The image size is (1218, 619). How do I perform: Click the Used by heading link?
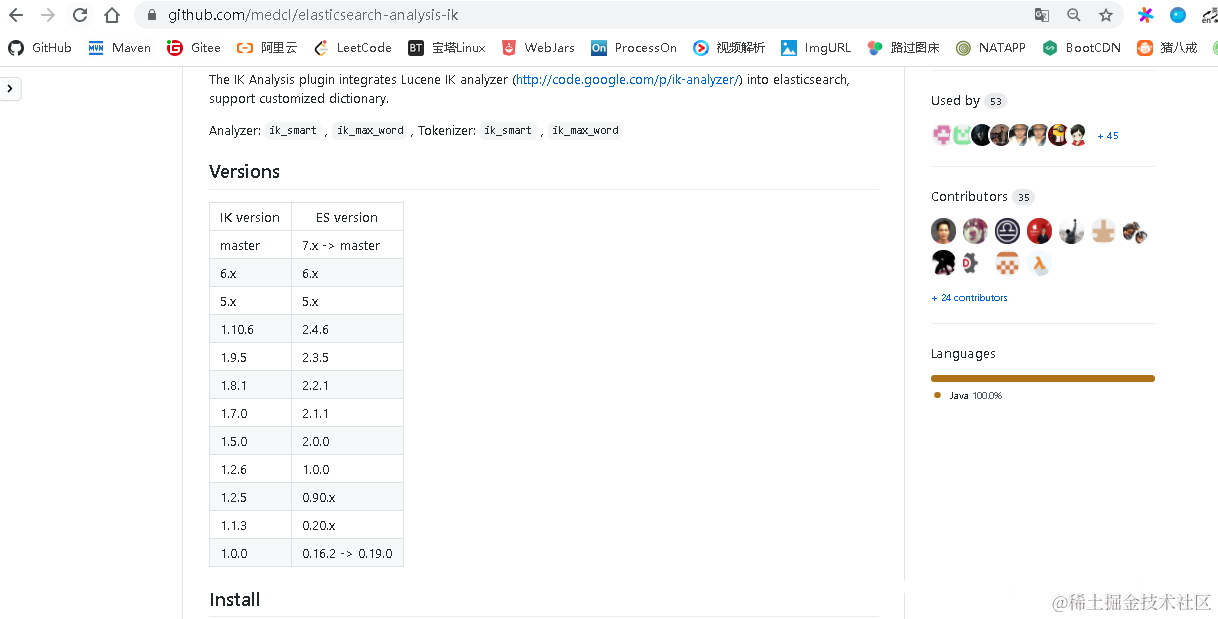click(x=955, y=101)
